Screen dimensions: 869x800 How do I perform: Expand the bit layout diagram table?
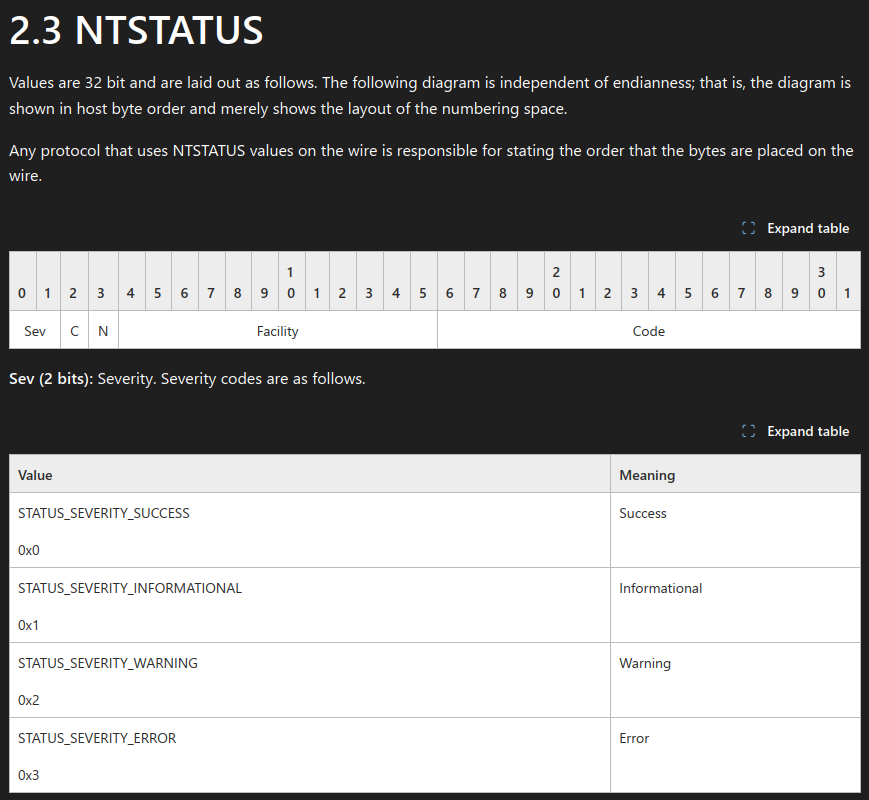[795, 228]
